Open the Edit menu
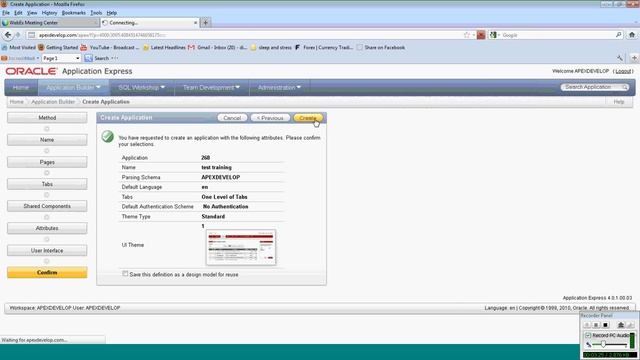 pyautogui.click(x=18, y=13)
